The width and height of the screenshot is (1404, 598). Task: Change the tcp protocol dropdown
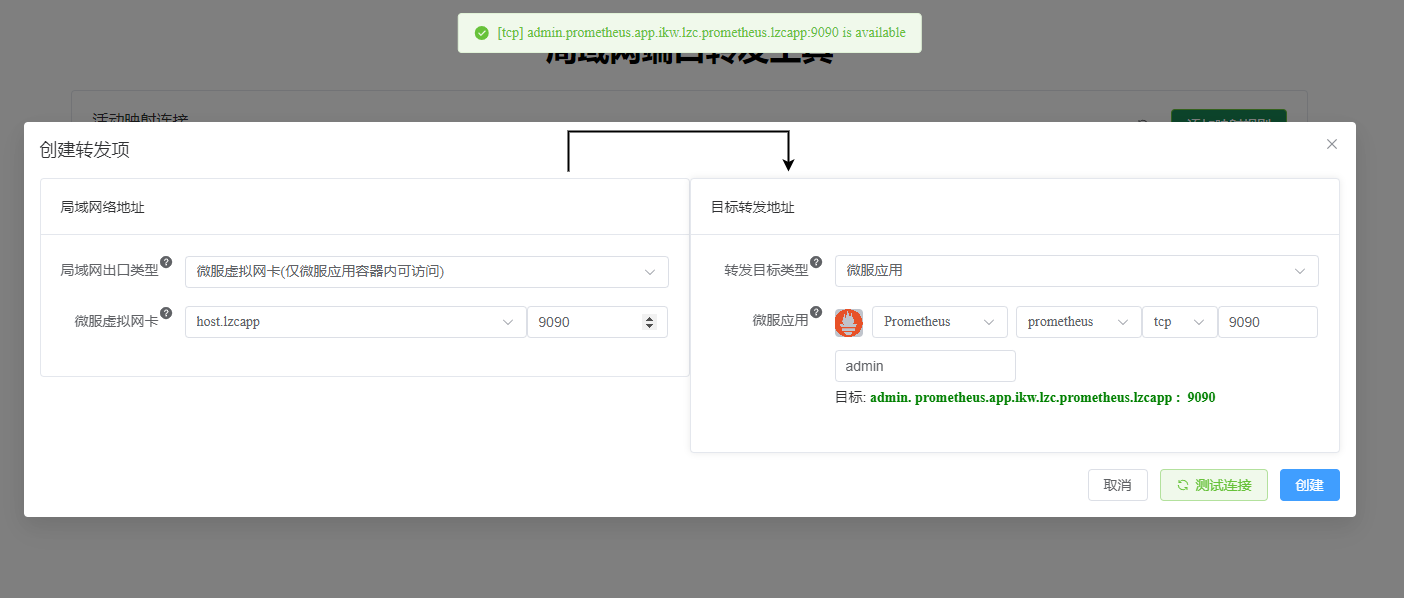(1180, 322)
